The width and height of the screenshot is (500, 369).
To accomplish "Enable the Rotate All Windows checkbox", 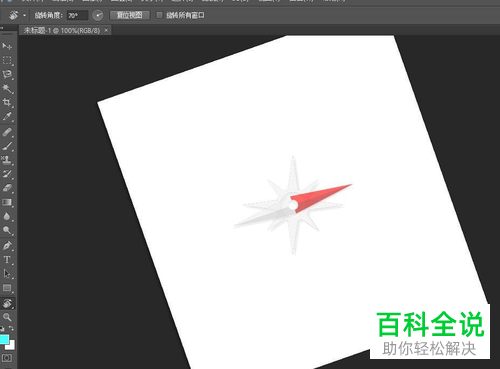I will (x=159, y=15).
